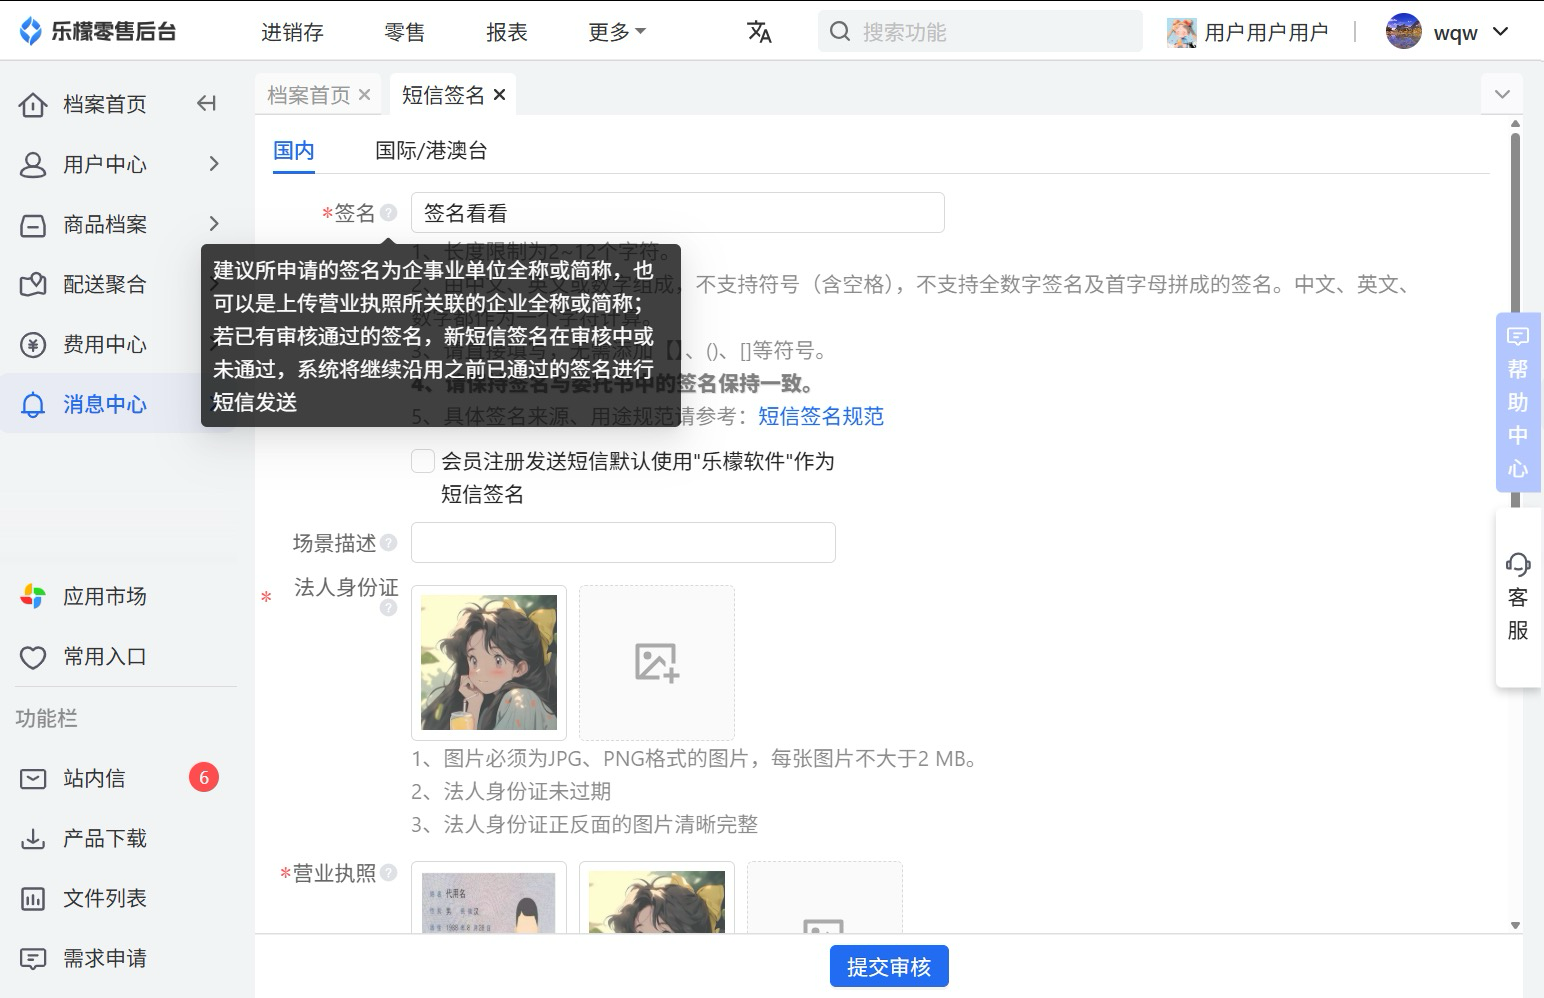Viewport: 1544px width, 998px height.
Task: Click the help icon below 法人身份证
Action: coord(389,607)
